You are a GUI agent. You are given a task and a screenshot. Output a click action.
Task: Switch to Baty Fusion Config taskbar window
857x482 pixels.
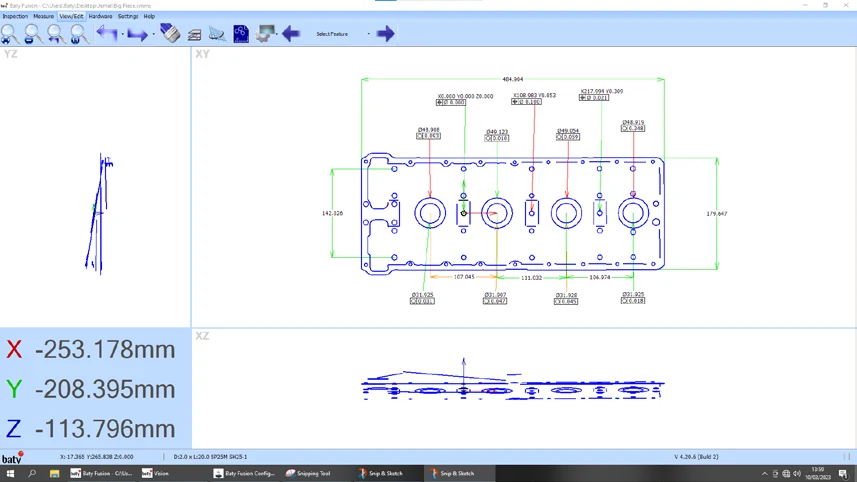(244, 473)
